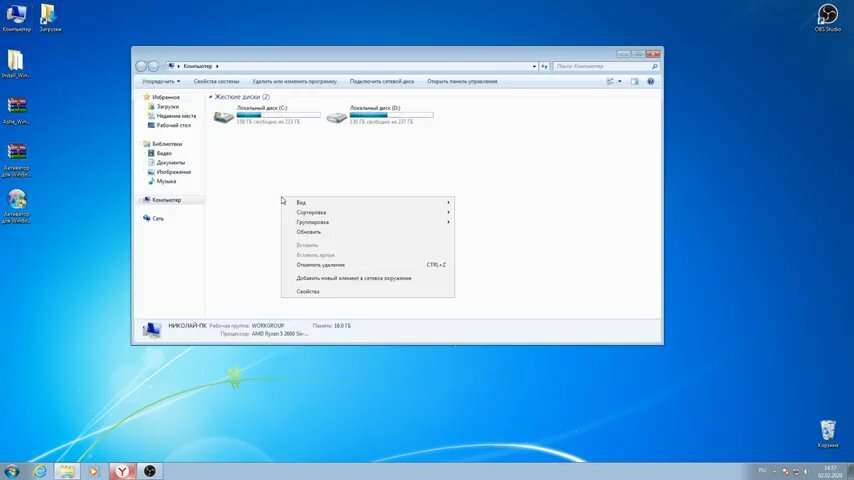
Task: Select Локальный диск (C:) drive
Action: click(267, 115)
